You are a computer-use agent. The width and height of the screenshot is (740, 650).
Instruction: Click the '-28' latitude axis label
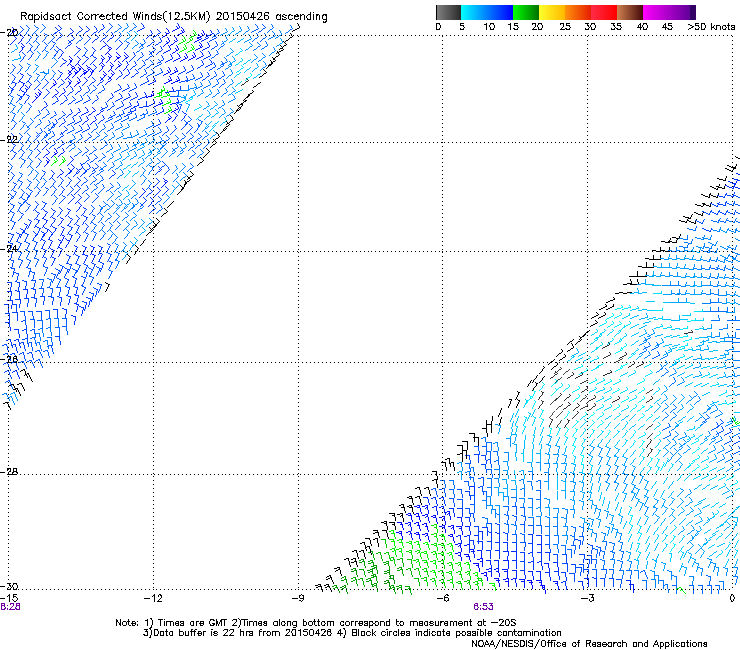tap(9, 472)
